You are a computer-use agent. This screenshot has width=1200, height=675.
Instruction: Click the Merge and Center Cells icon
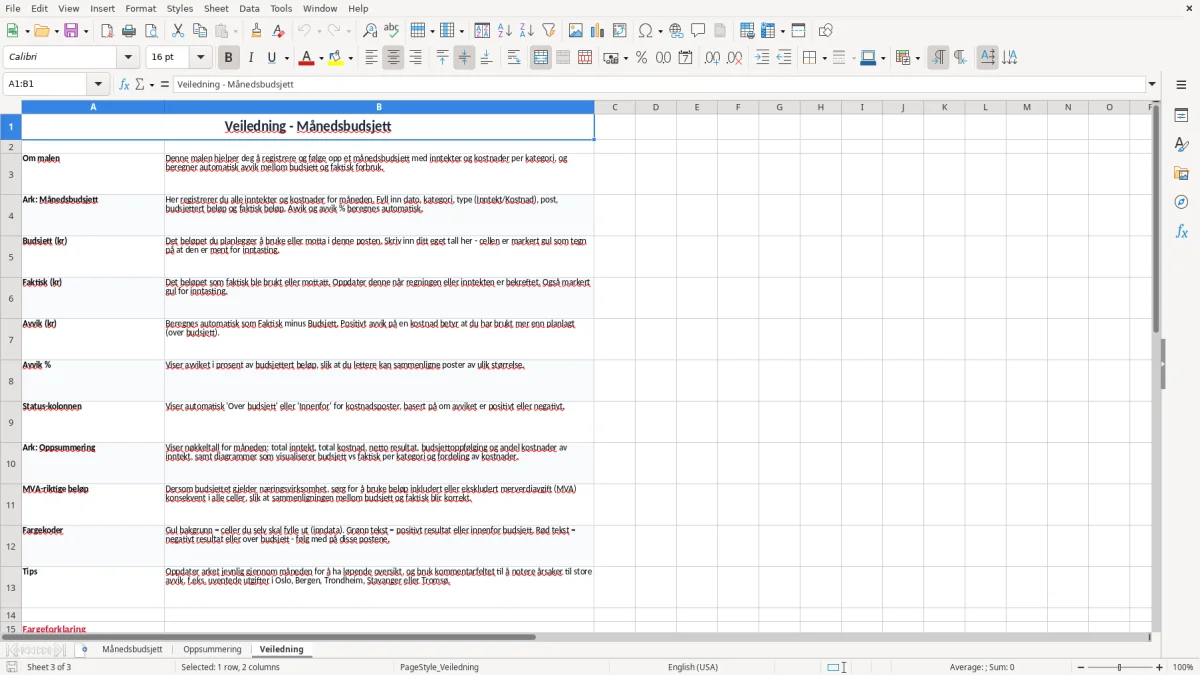click(x=541, y=58)
